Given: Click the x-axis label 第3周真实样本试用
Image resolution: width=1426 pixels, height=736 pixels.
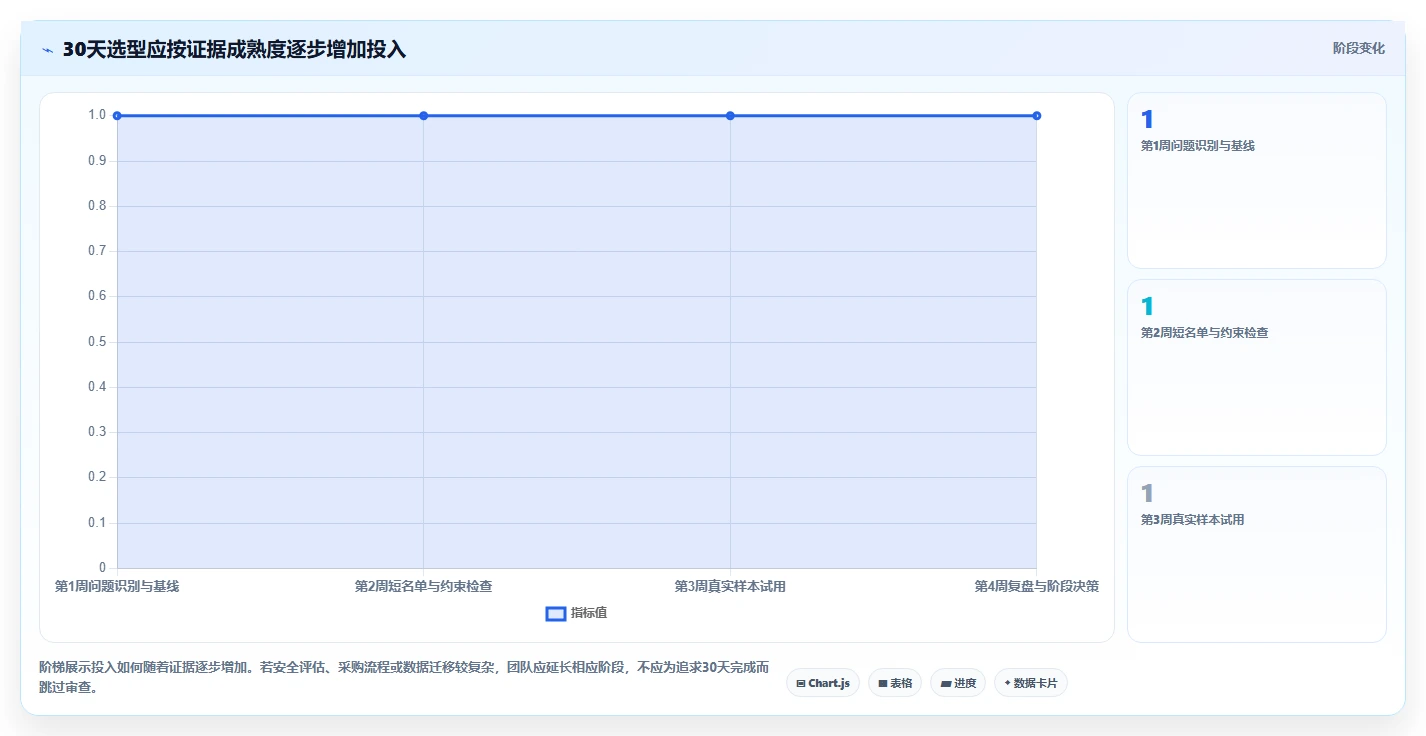Looking at the screenshot, I should [730, 586].
